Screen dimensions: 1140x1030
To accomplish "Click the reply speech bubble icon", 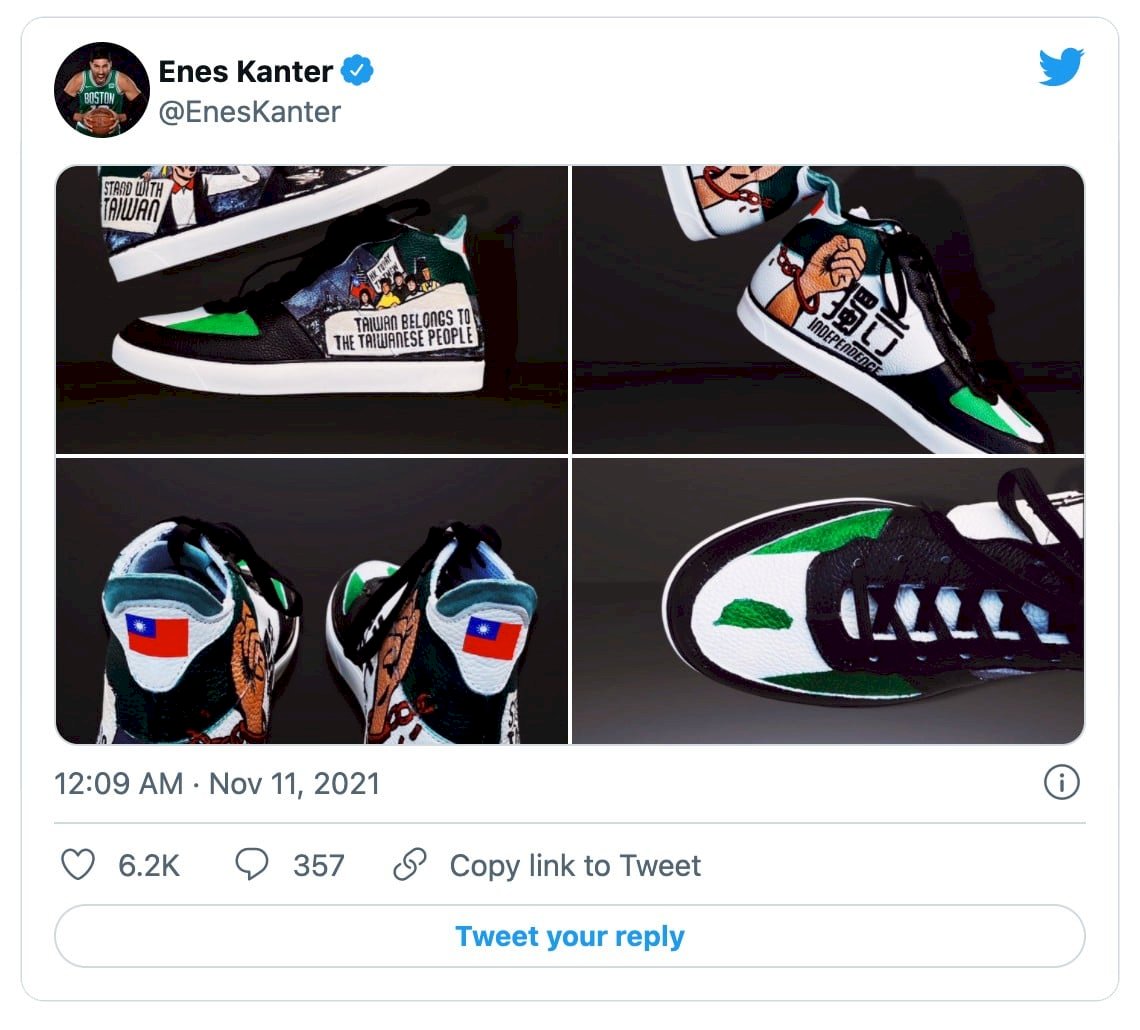I will pyautogui.click(x=252, y=865).
